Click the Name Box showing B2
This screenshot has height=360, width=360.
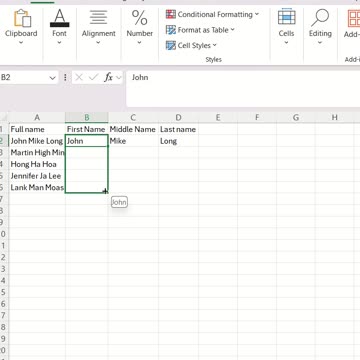point(24,77)
